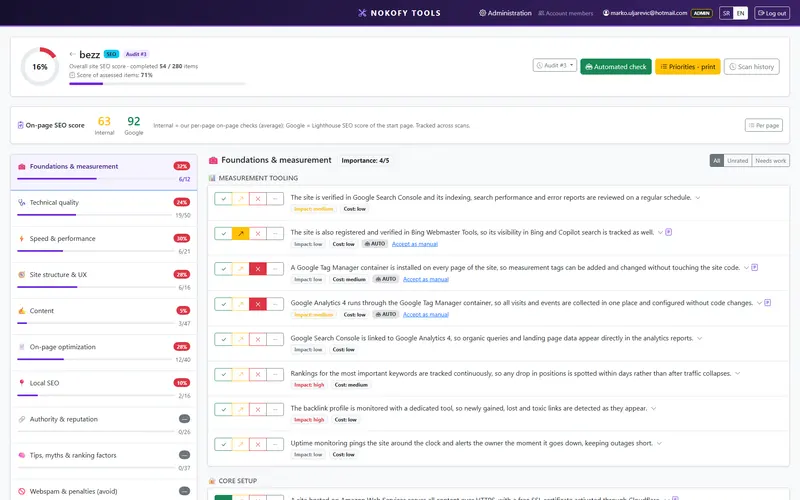The height and width of the screenshot is (500, 800).
Task: Click the user email marko.uljarevic@hotmail.com
Action: pyautogui.click(x=645, y=13)
